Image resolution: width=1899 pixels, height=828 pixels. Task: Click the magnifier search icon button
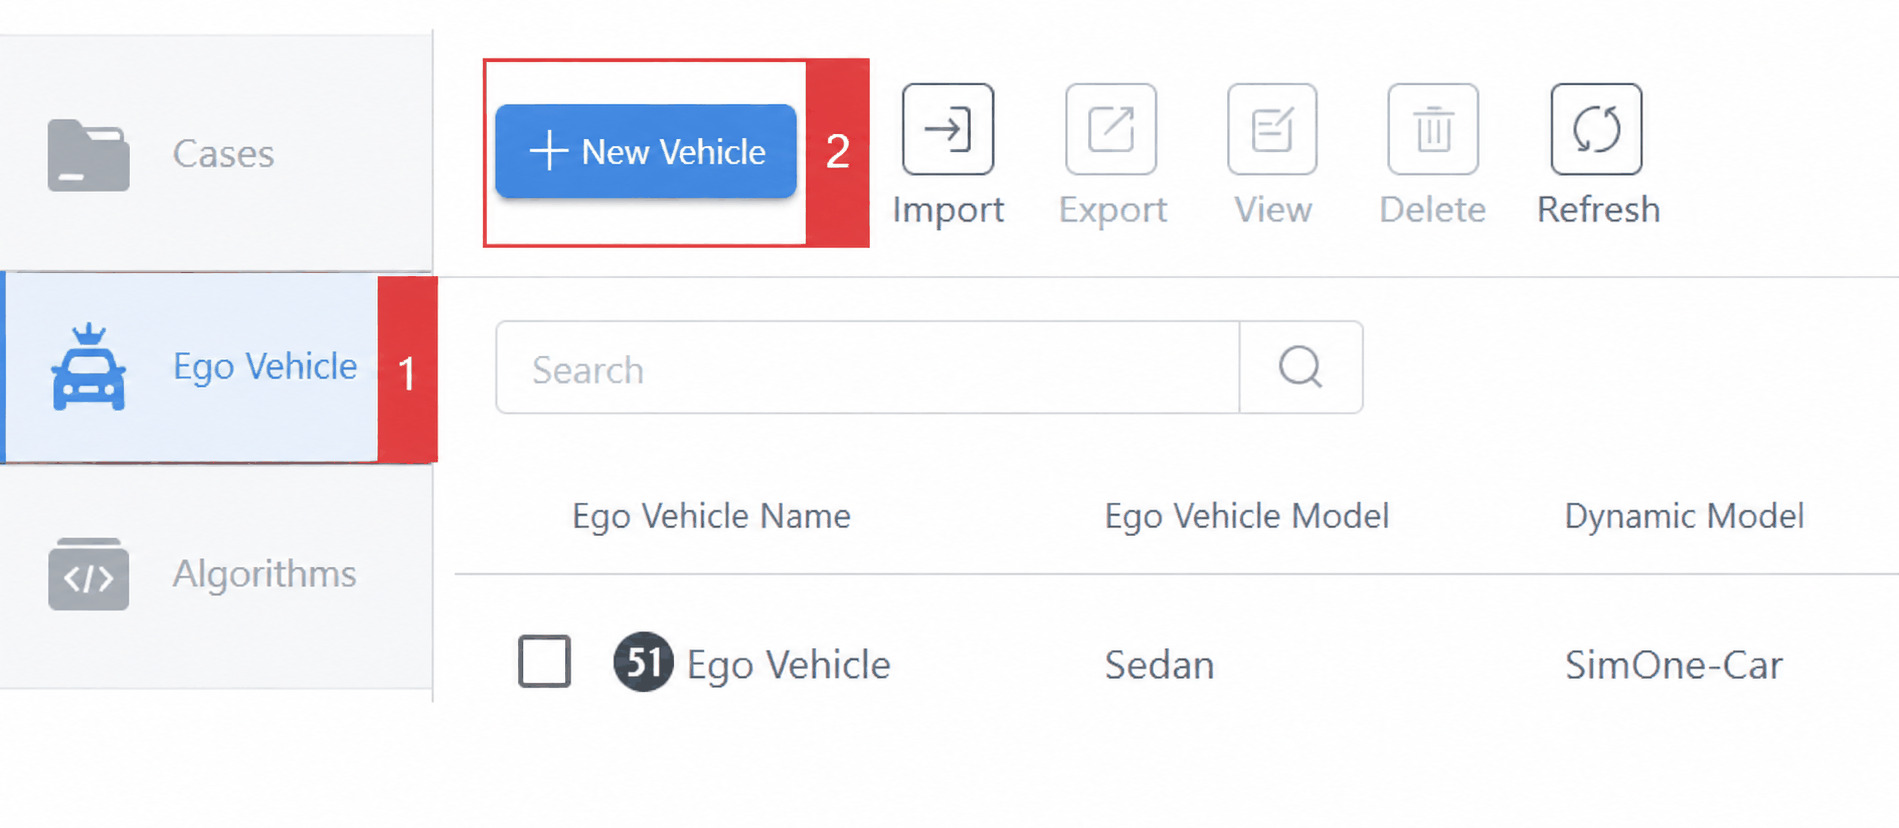click(1301, 367)
